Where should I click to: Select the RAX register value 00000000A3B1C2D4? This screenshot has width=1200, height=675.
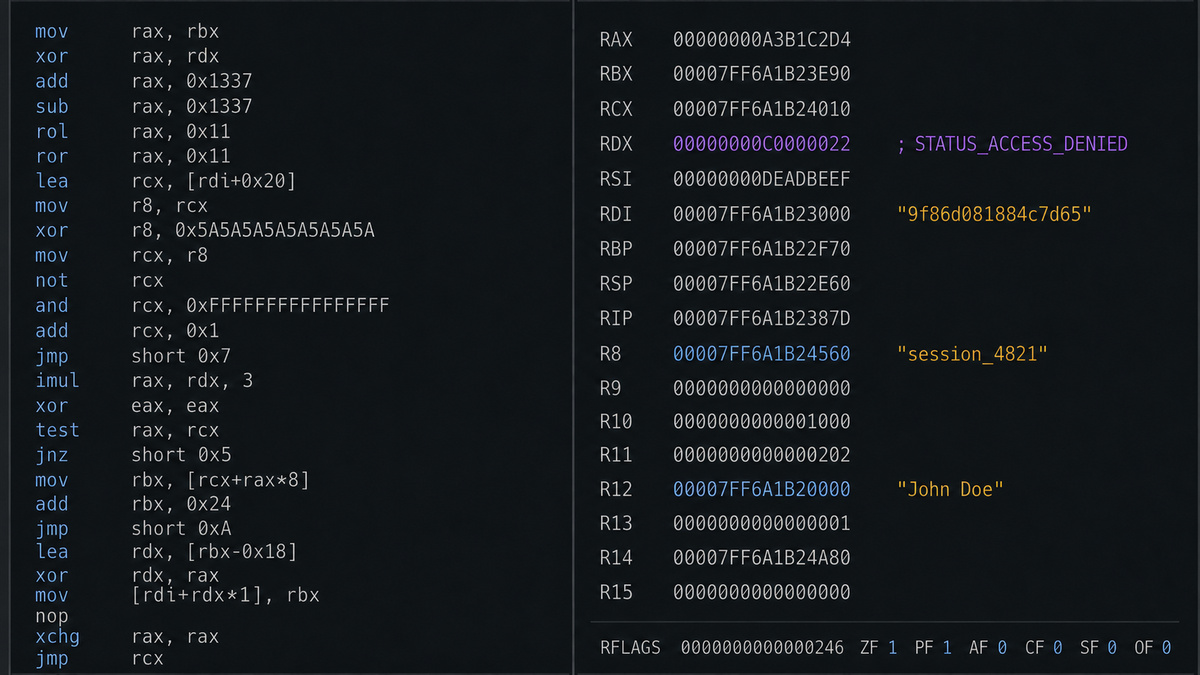pos(762,40)
